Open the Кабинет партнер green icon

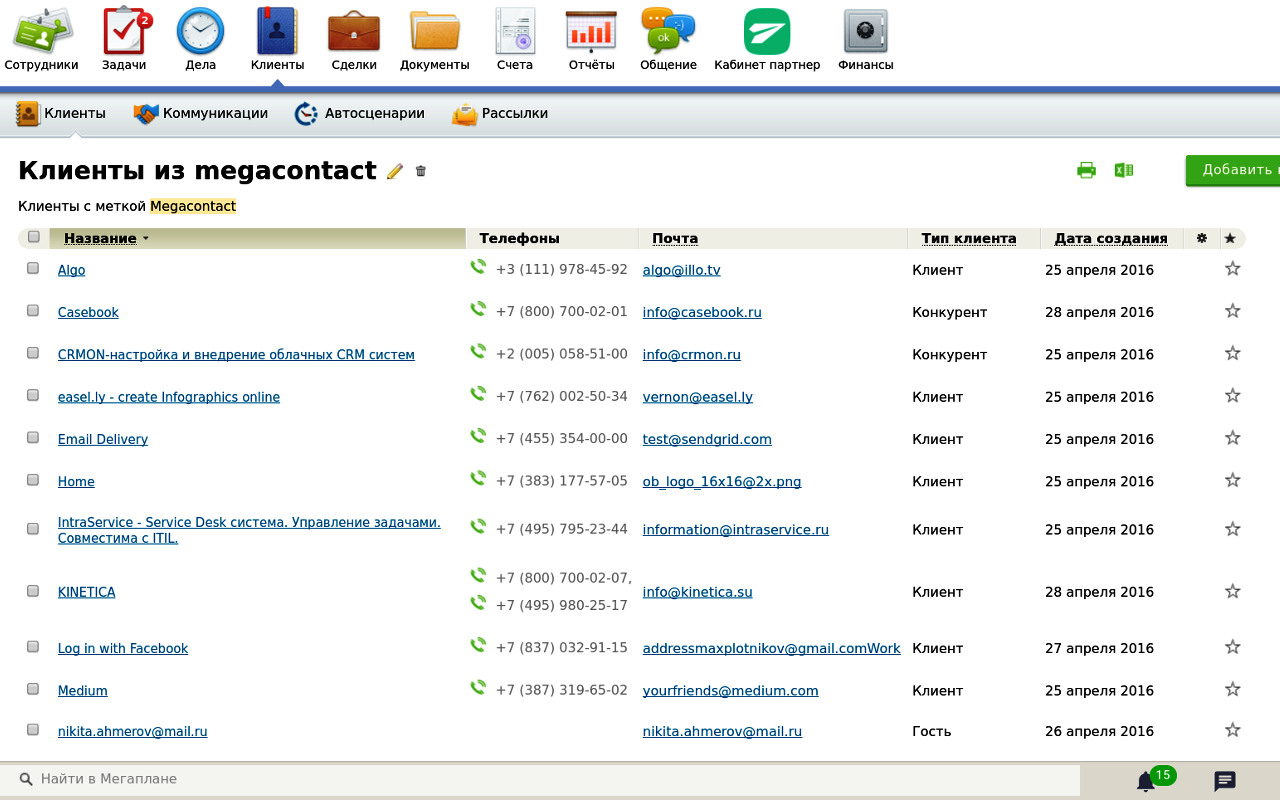(767, 40)
